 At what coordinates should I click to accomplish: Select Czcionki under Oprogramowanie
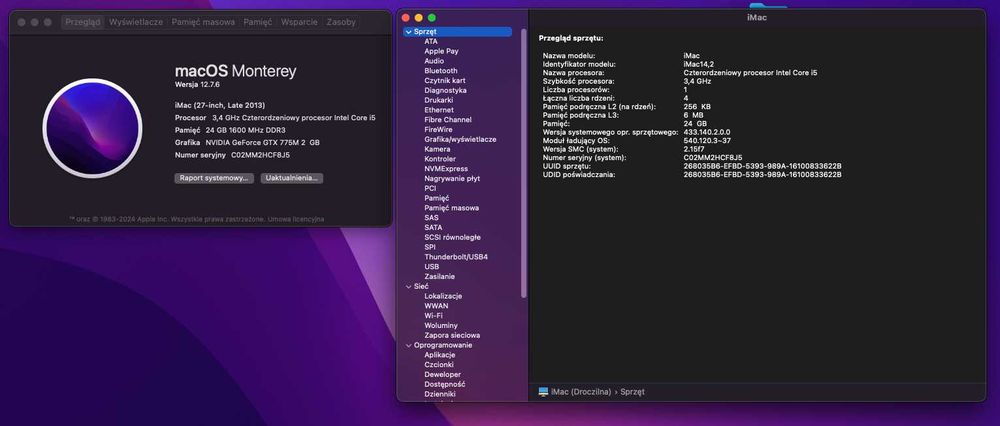pos(439,365)
